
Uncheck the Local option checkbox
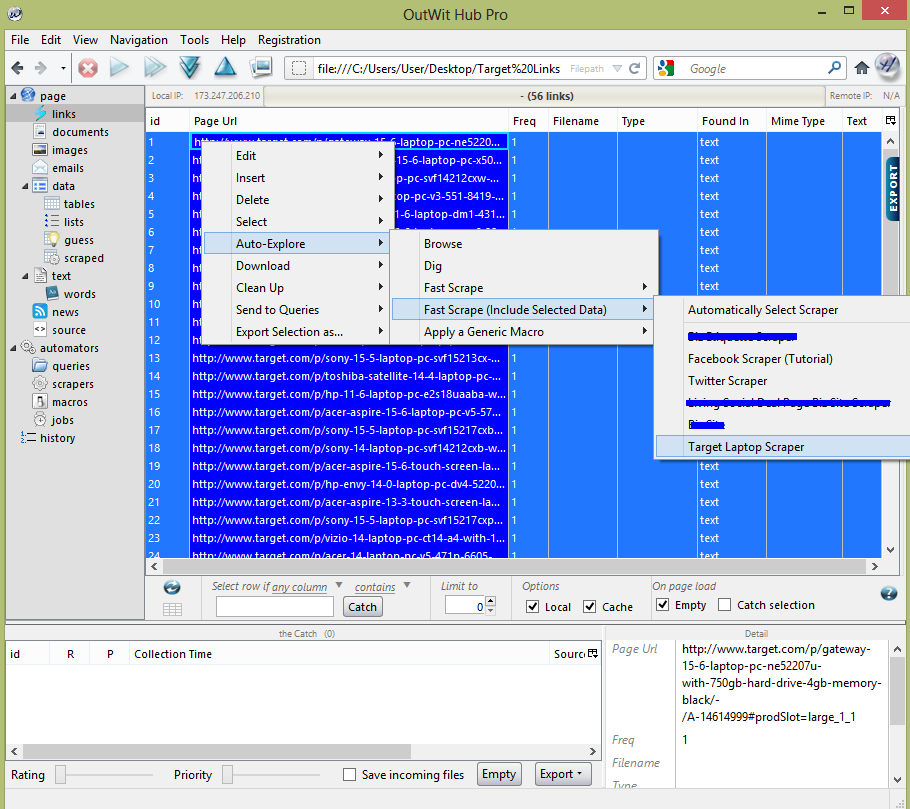pyautogui.click(x=533, y=606)
